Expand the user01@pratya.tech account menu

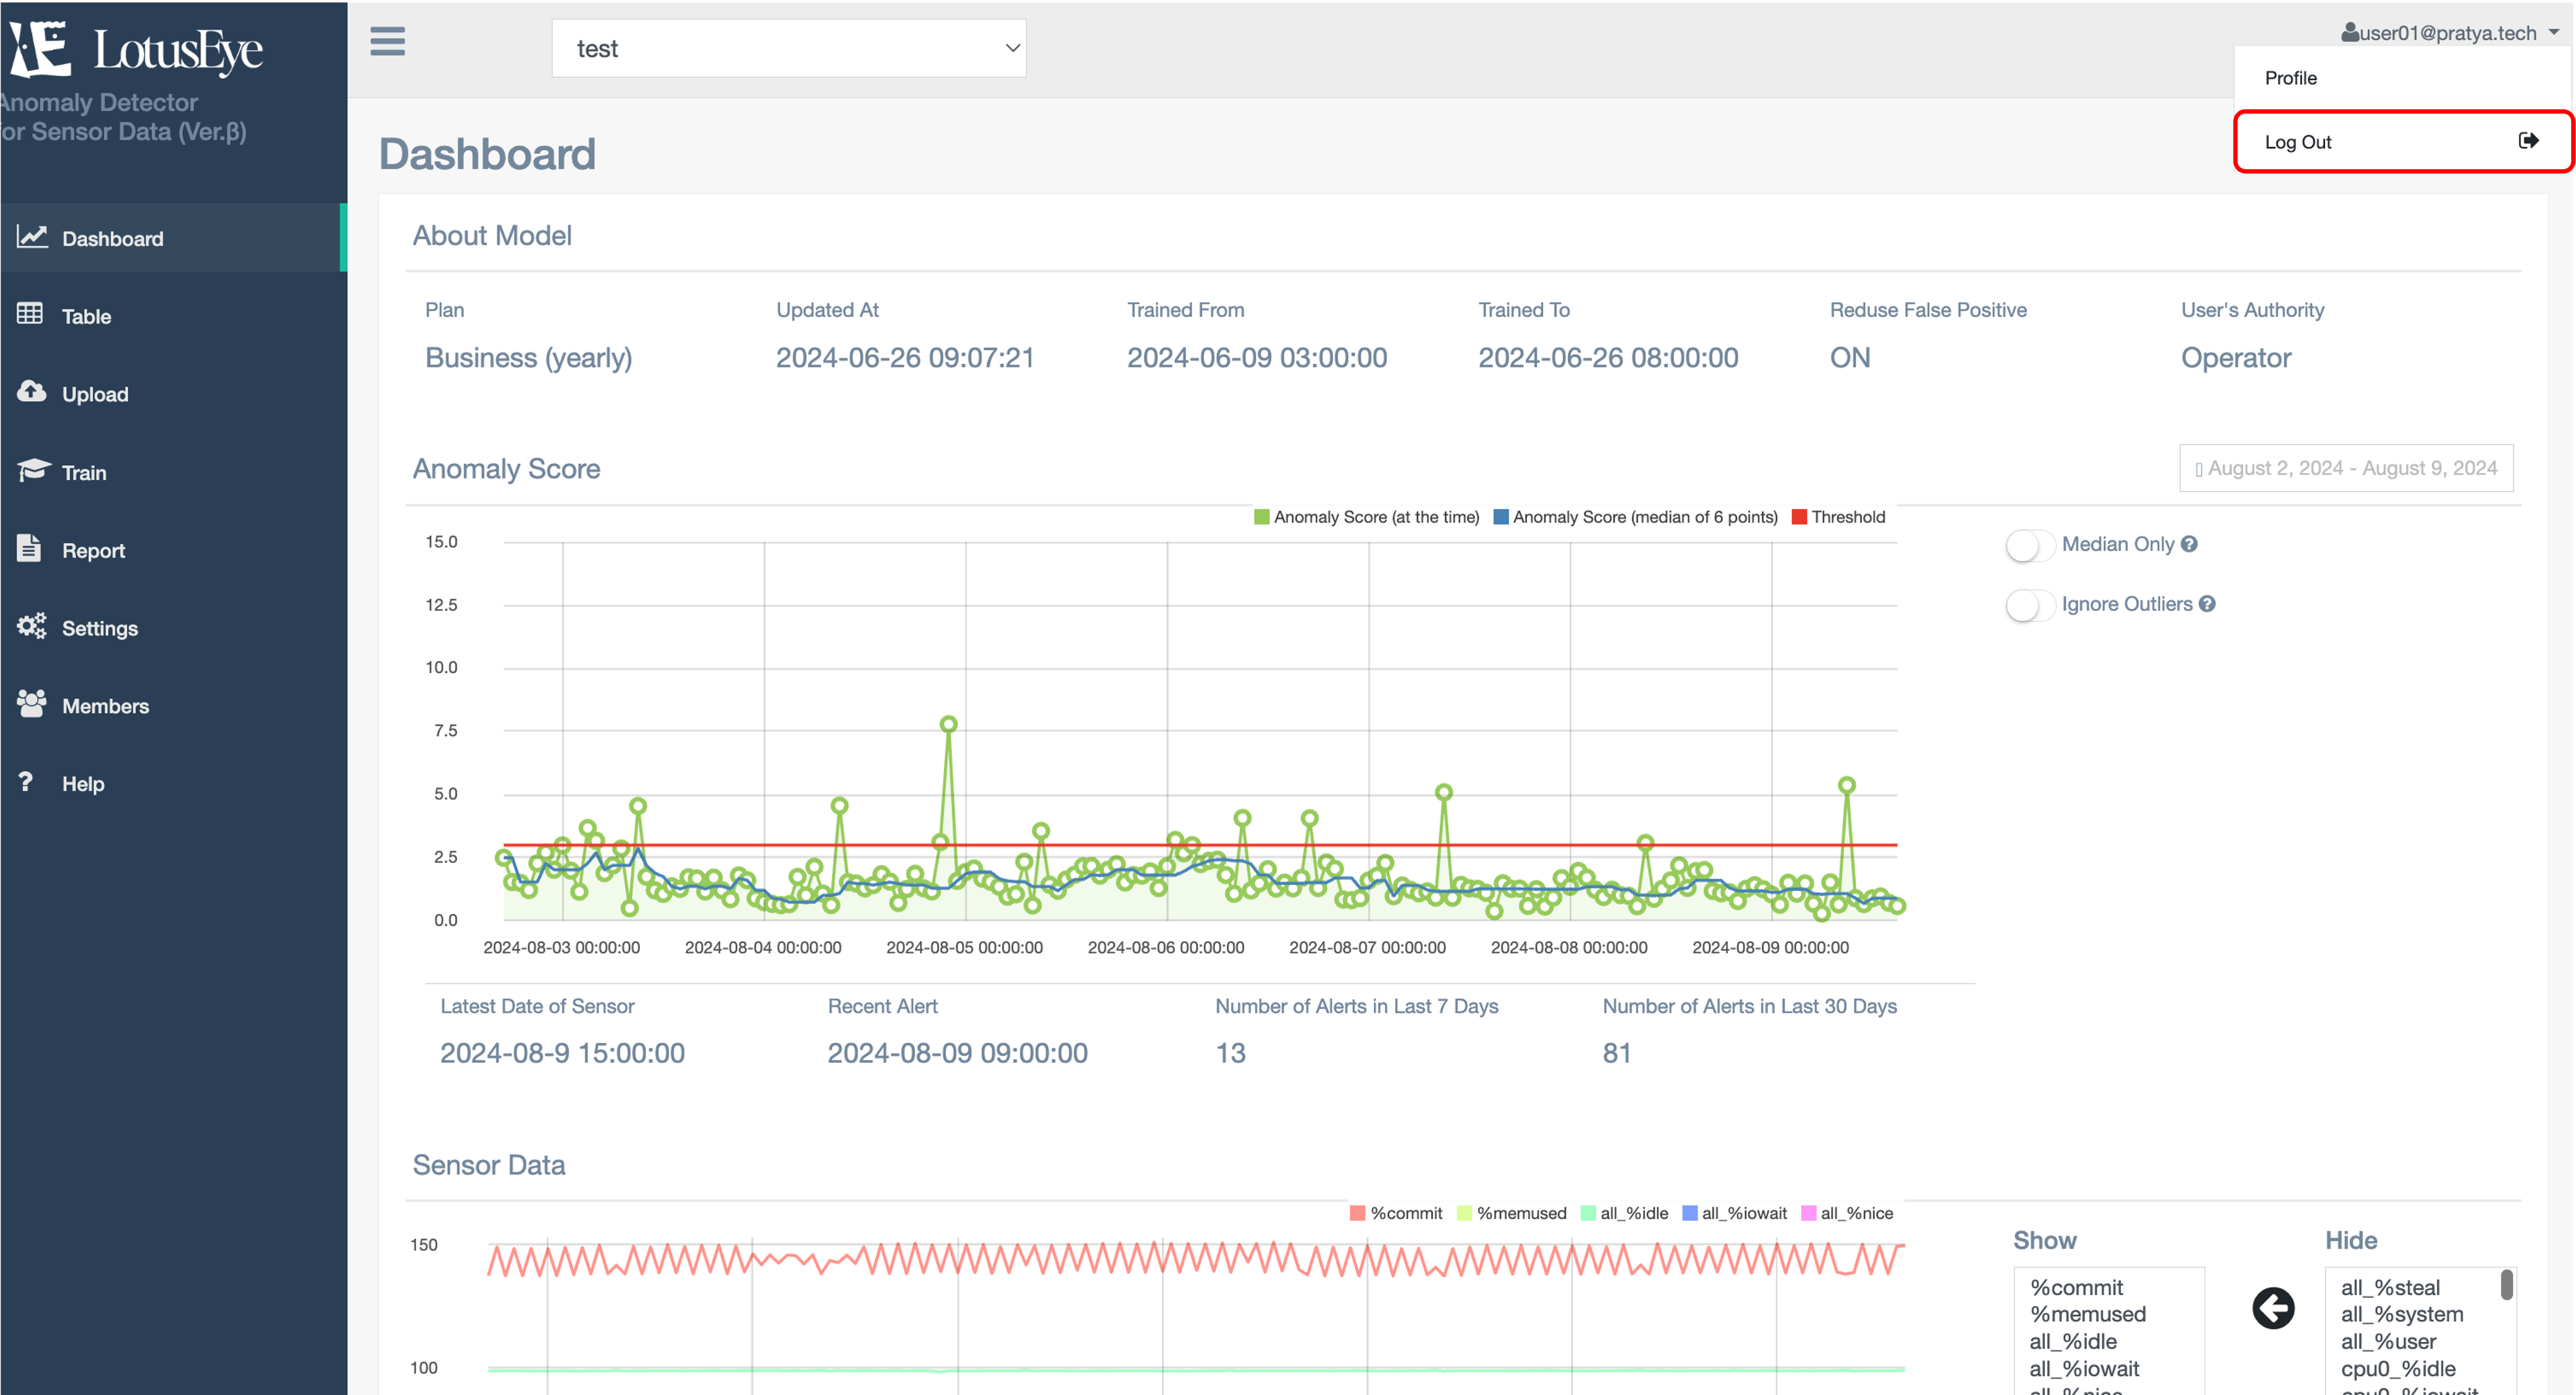pos(2448,33)
